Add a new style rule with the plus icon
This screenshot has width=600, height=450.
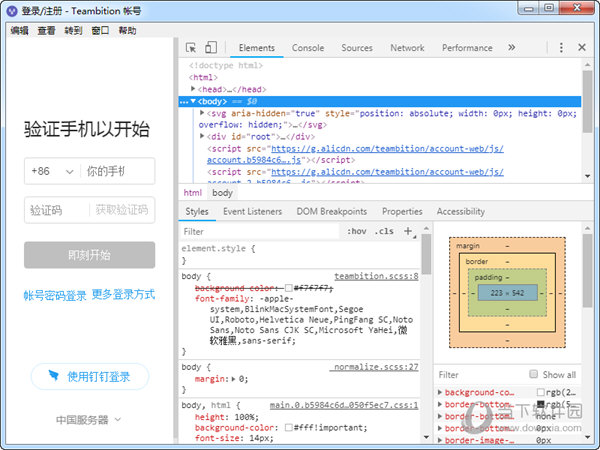[408, 231]
